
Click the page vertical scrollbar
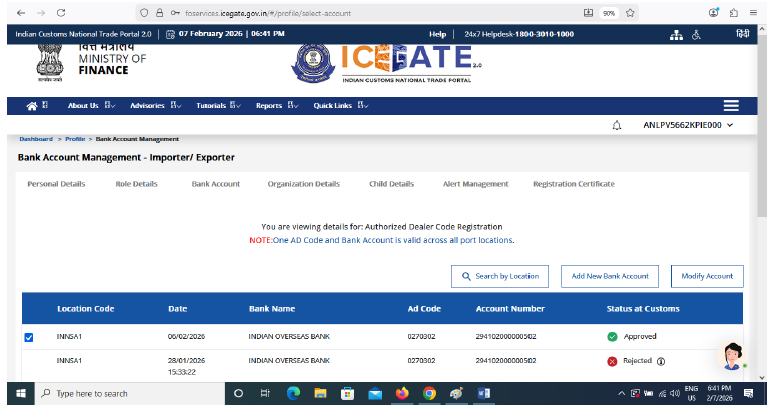point(762,125)
